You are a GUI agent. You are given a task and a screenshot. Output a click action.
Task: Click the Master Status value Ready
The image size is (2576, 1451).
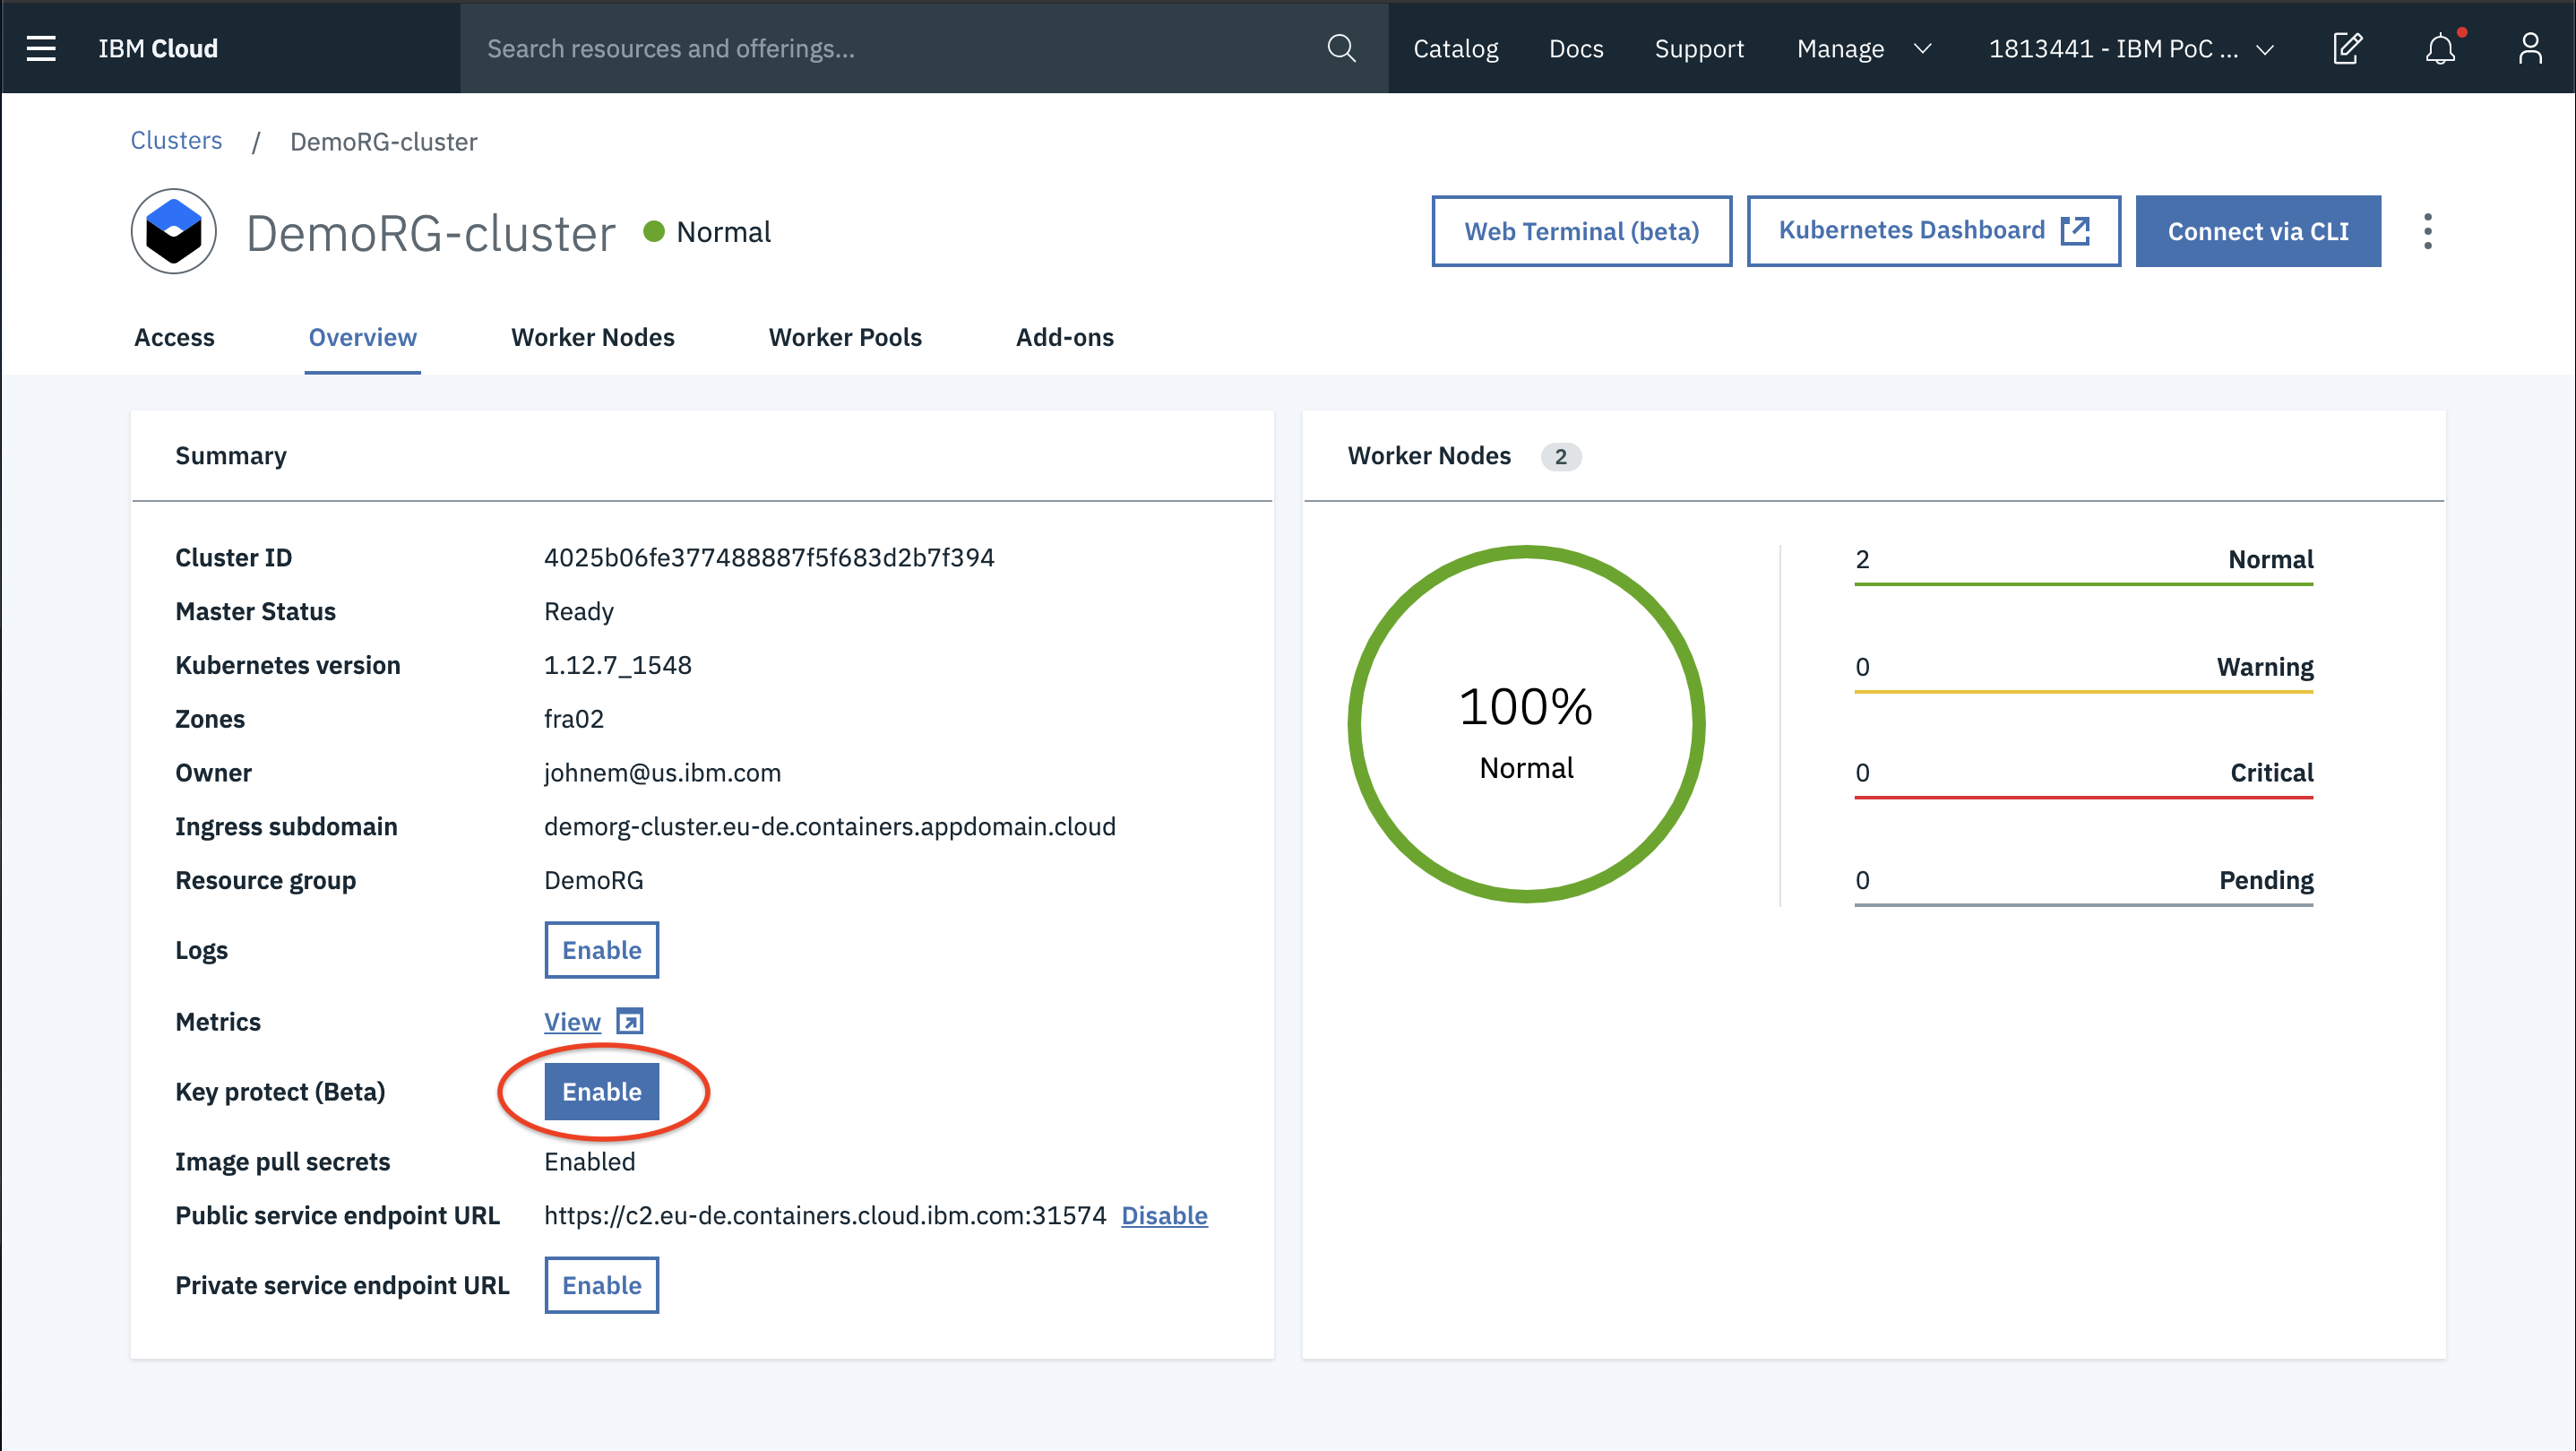(x=578, y=611)
